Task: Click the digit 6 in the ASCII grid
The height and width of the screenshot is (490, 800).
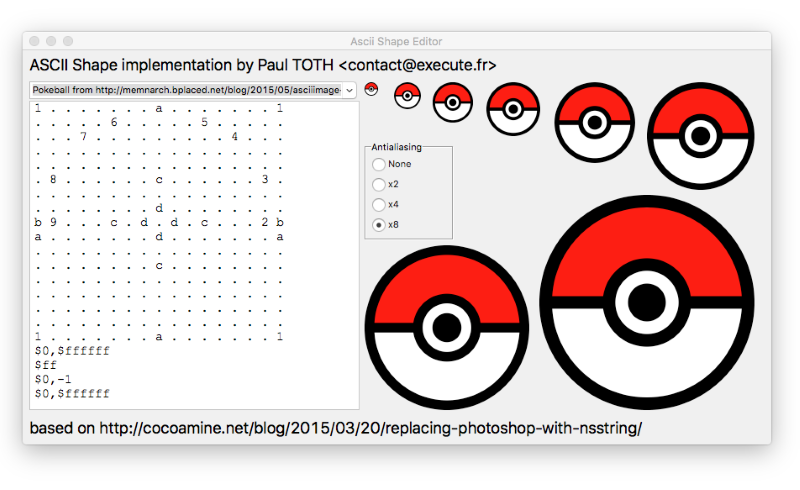Action: (x=114, y=122)
